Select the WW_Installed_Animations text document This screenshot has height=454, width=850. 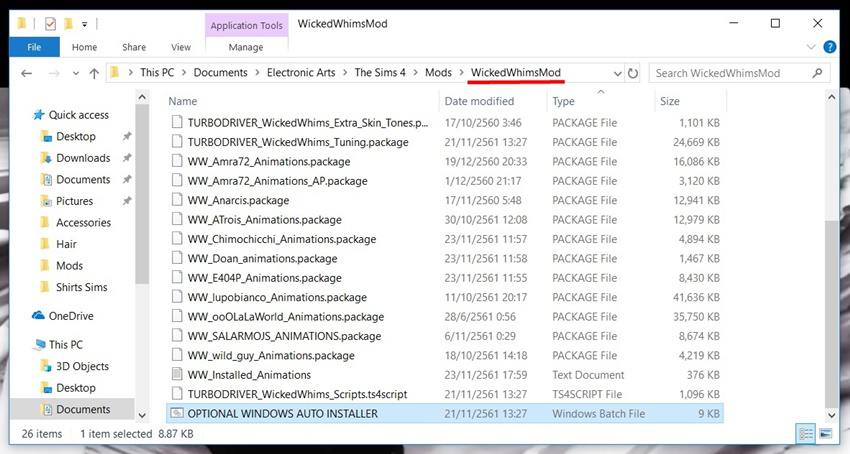coord(249,375)
